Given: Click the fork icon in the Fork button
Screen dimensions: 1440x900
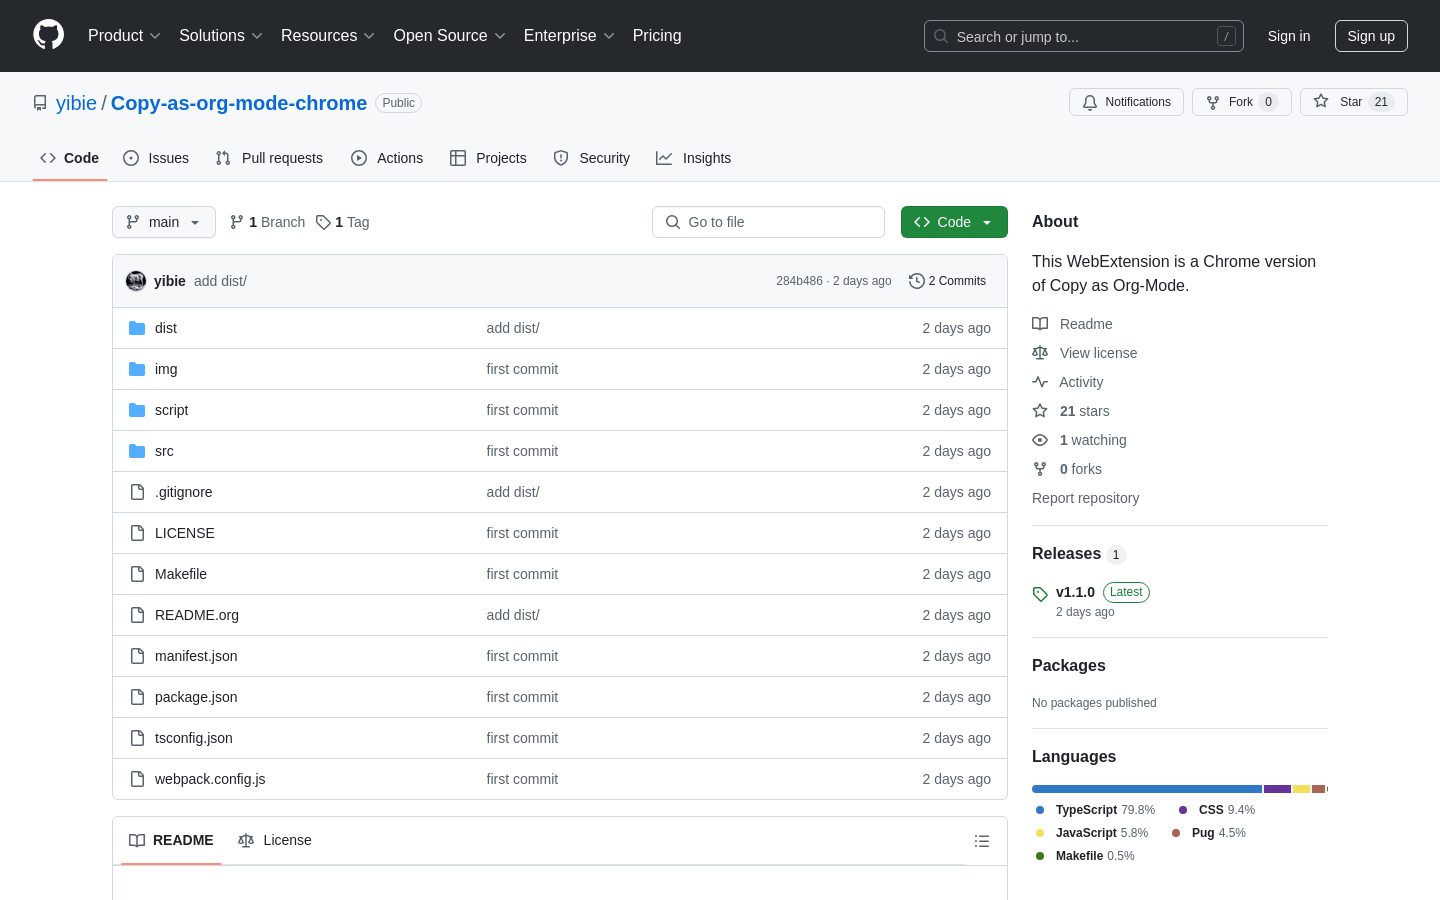Looking at the screenshot, I should click(1213, 102).
